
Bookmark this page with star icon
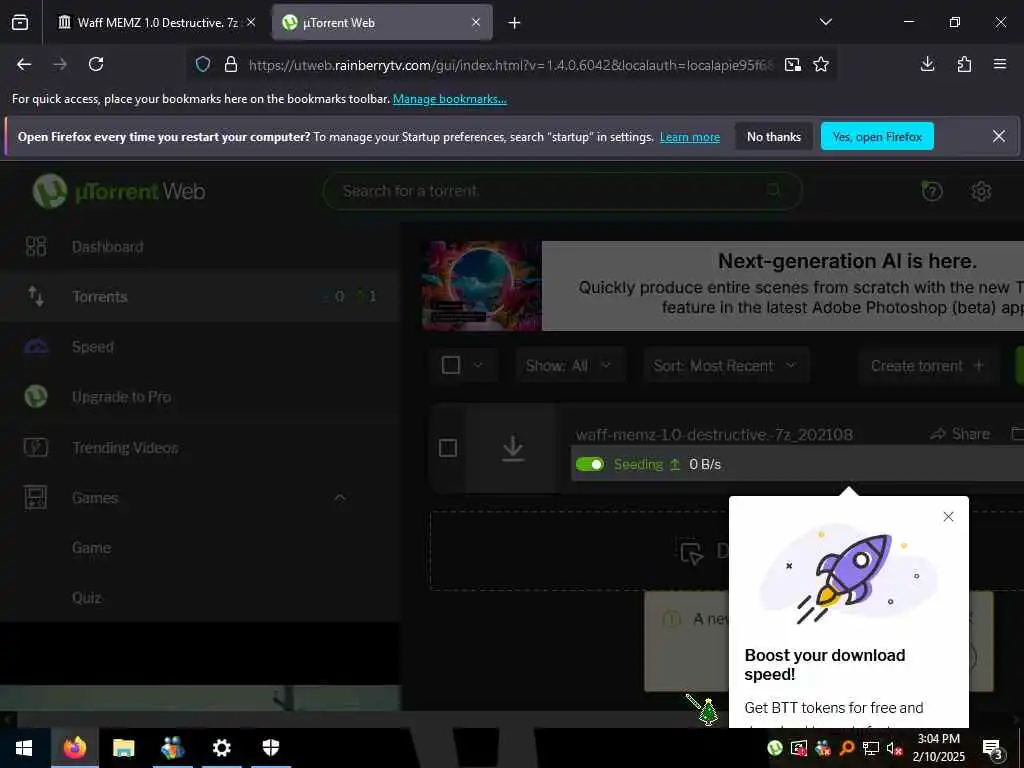click(821, 65)
